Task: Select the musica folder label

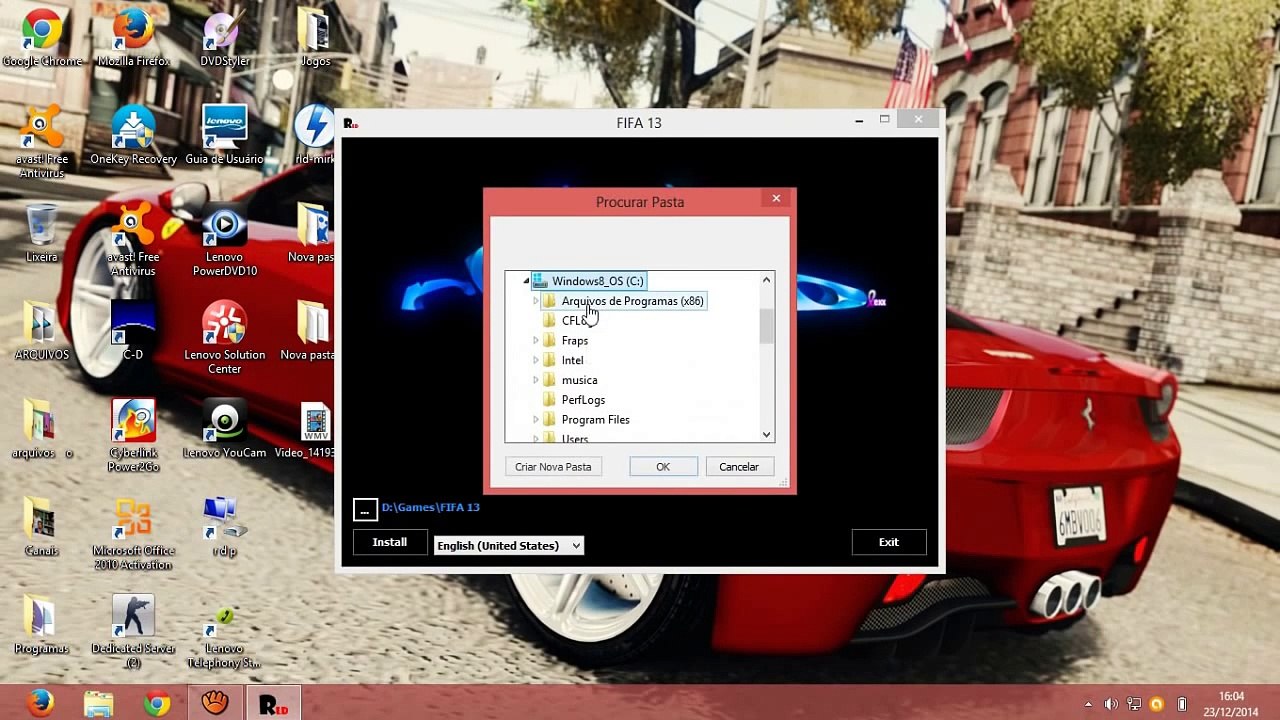Action: click(579, 380)
